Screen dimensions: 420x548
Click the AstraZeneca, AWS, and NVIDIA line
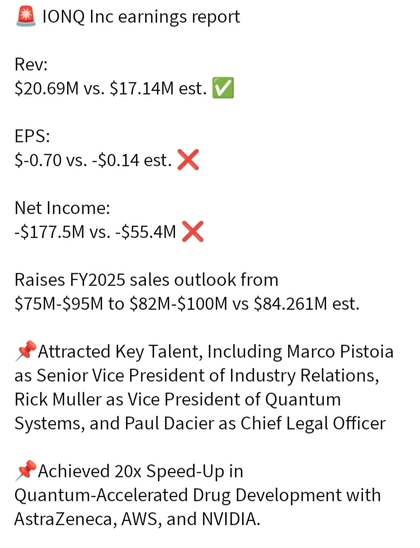coord(137,519)
